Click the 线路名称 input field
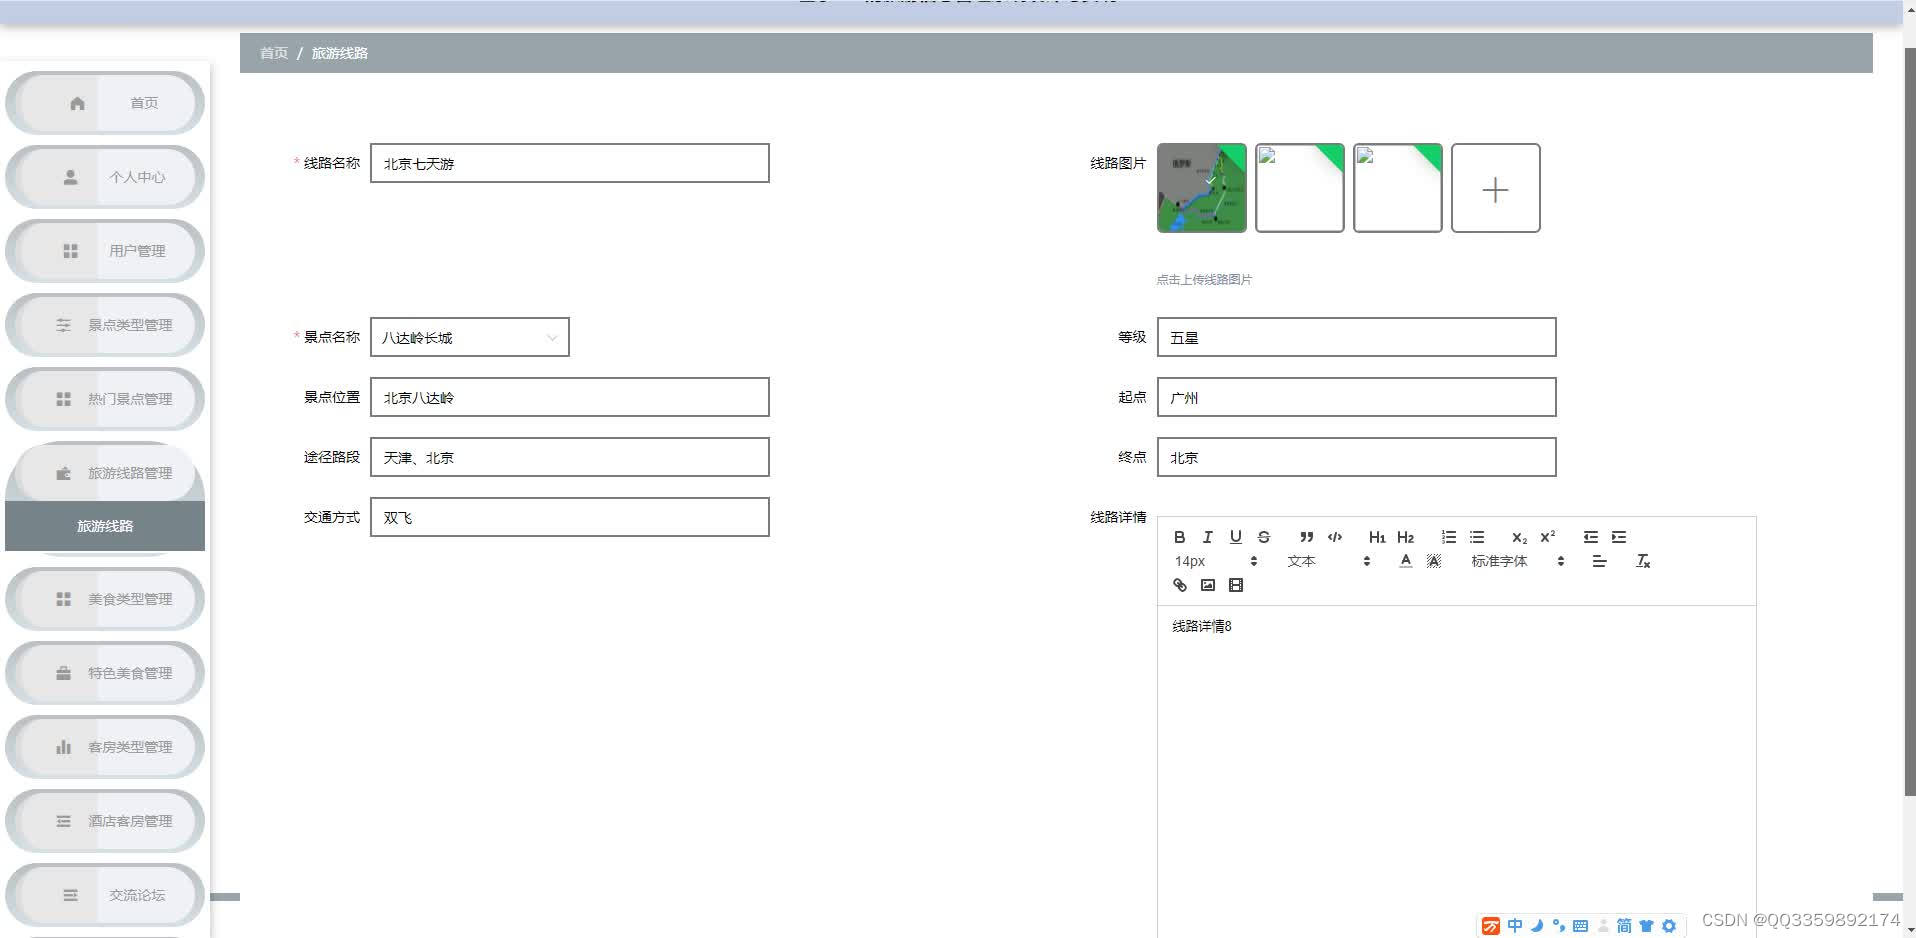This screenshot has height=938, width=1916. [x=570, y=163]
